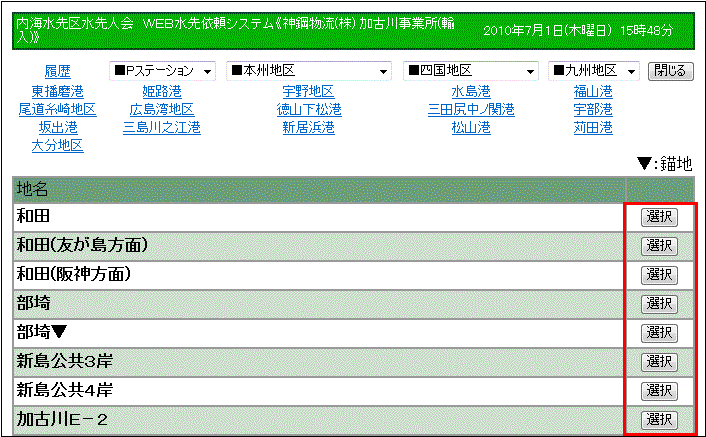Screen dimensions: 706x437
Task: Open the 水島港 link
Action: (471, 91)
